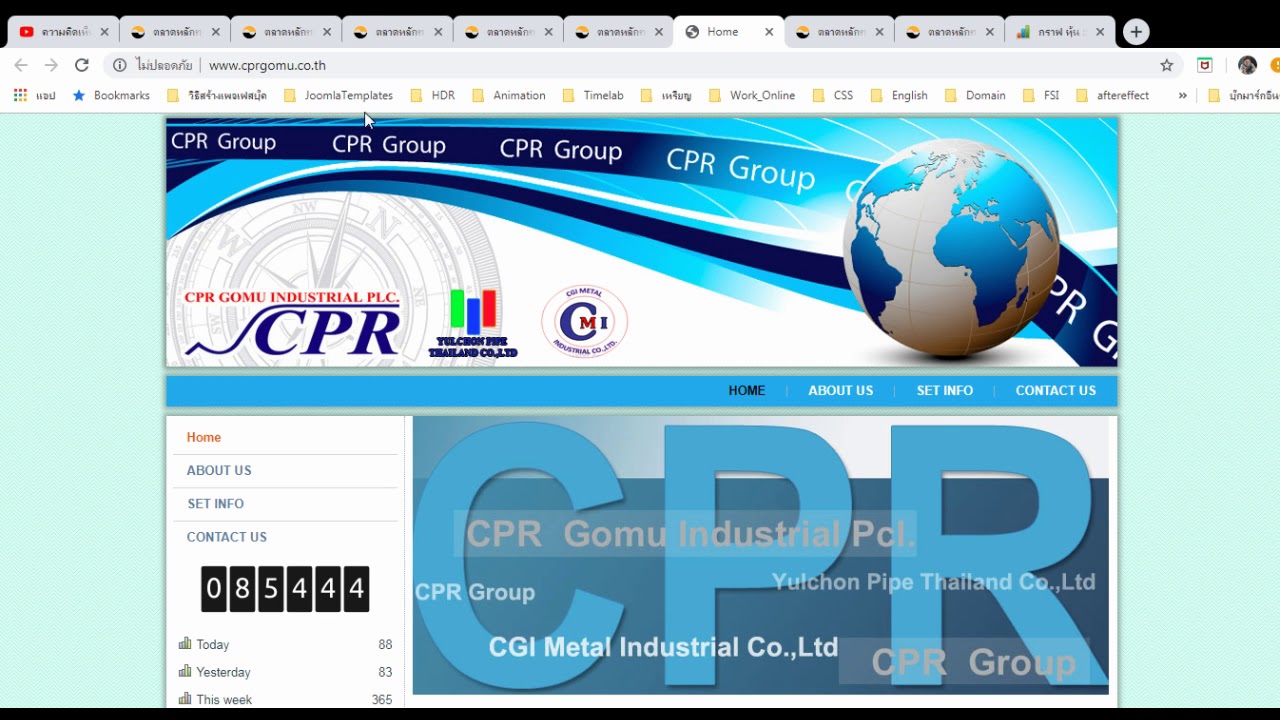Click the Today visitor statistics row
Viewport: 1280px width, 720px height.
[x=285, y=645]
